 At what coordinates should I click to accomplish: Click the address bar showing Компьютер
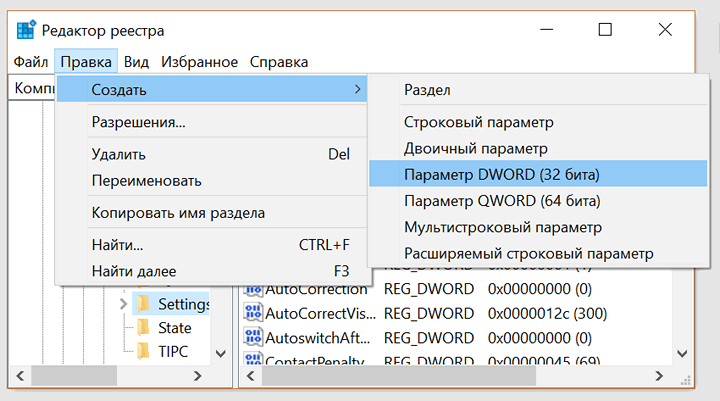pos(32,87)
